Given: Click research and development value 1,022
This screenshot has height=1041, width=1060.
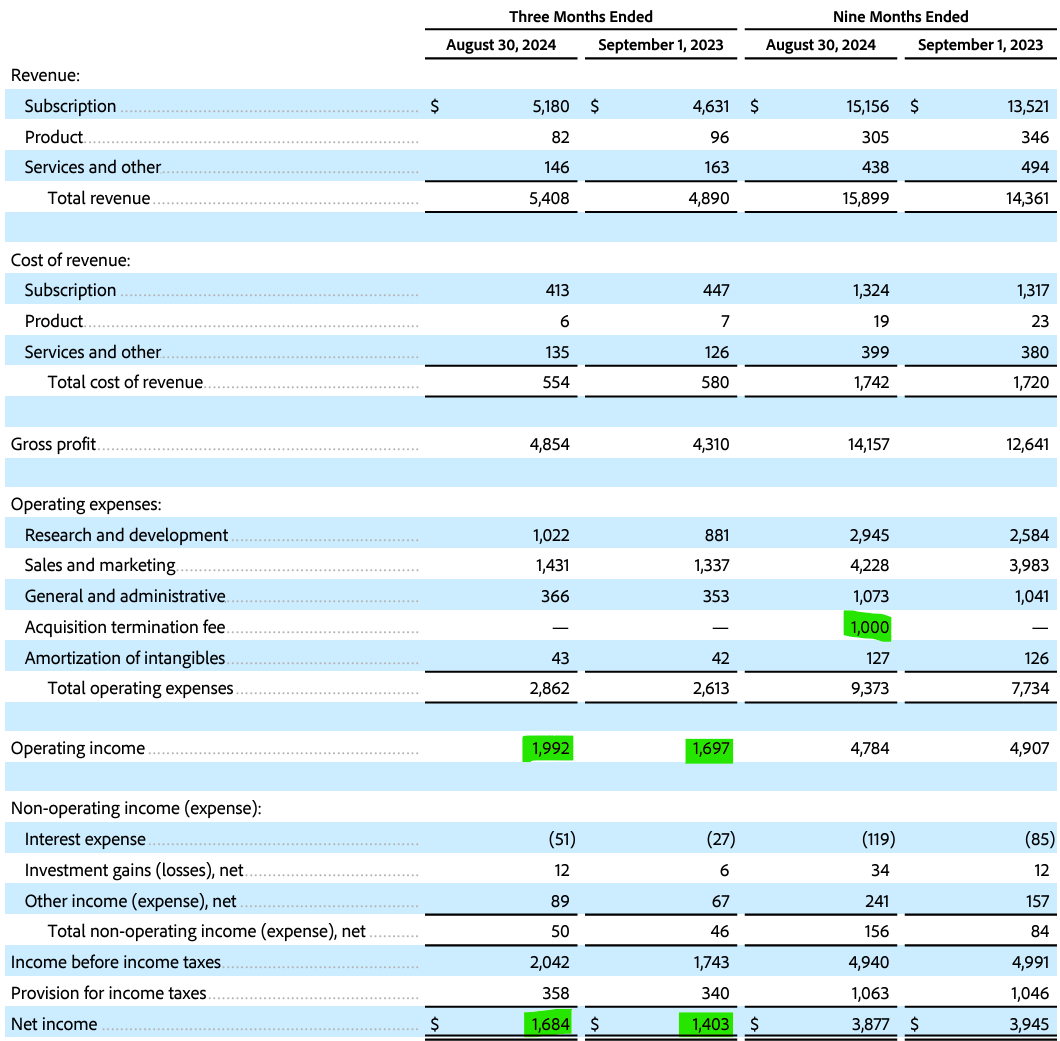Looking at the screenshot, I should point(551,535).
